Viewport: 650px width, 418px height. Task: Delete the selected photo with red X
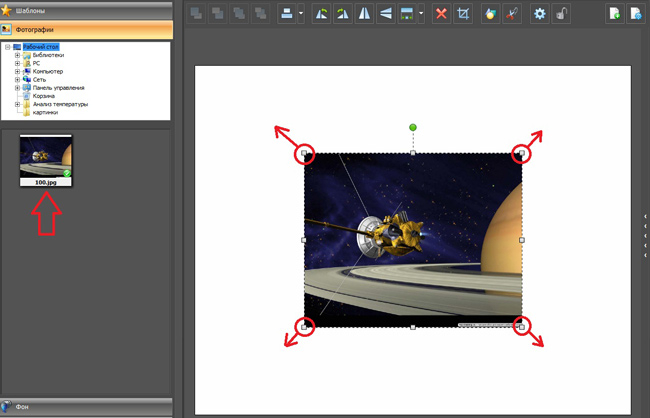click(x=441, y=14)
